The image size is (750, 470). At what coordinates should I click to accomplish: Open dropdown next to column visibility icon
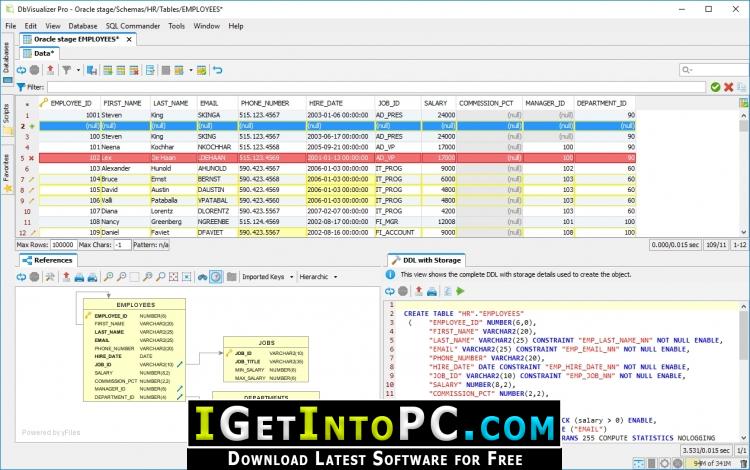click(190, 70)
